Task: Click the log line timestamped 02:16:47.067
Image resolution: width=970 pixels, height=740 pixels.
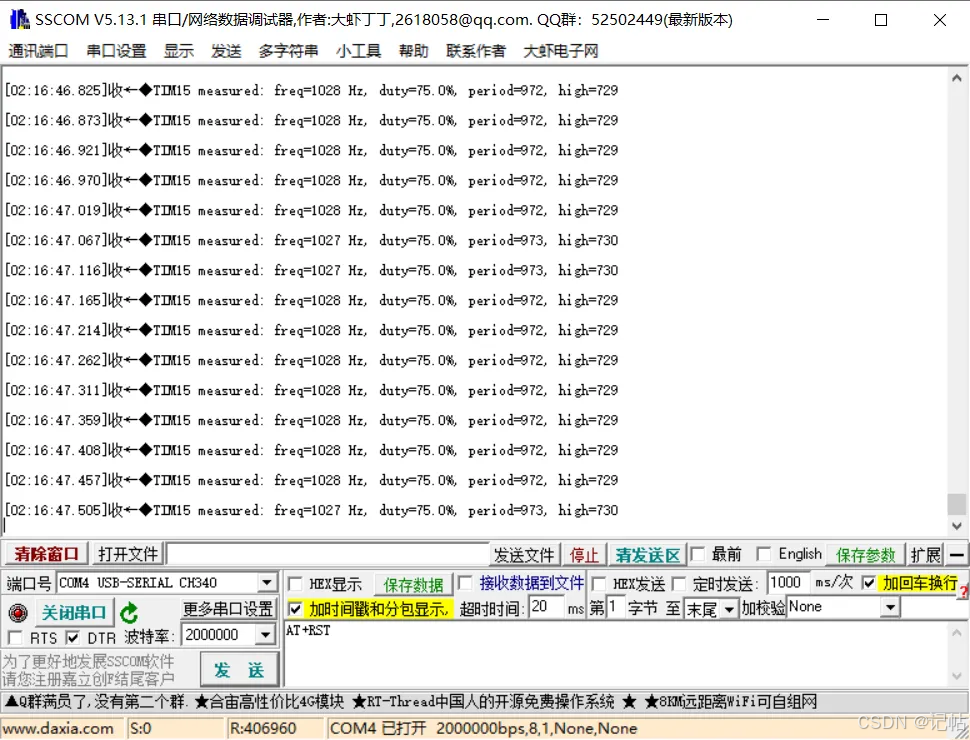Action: [311, 240]
